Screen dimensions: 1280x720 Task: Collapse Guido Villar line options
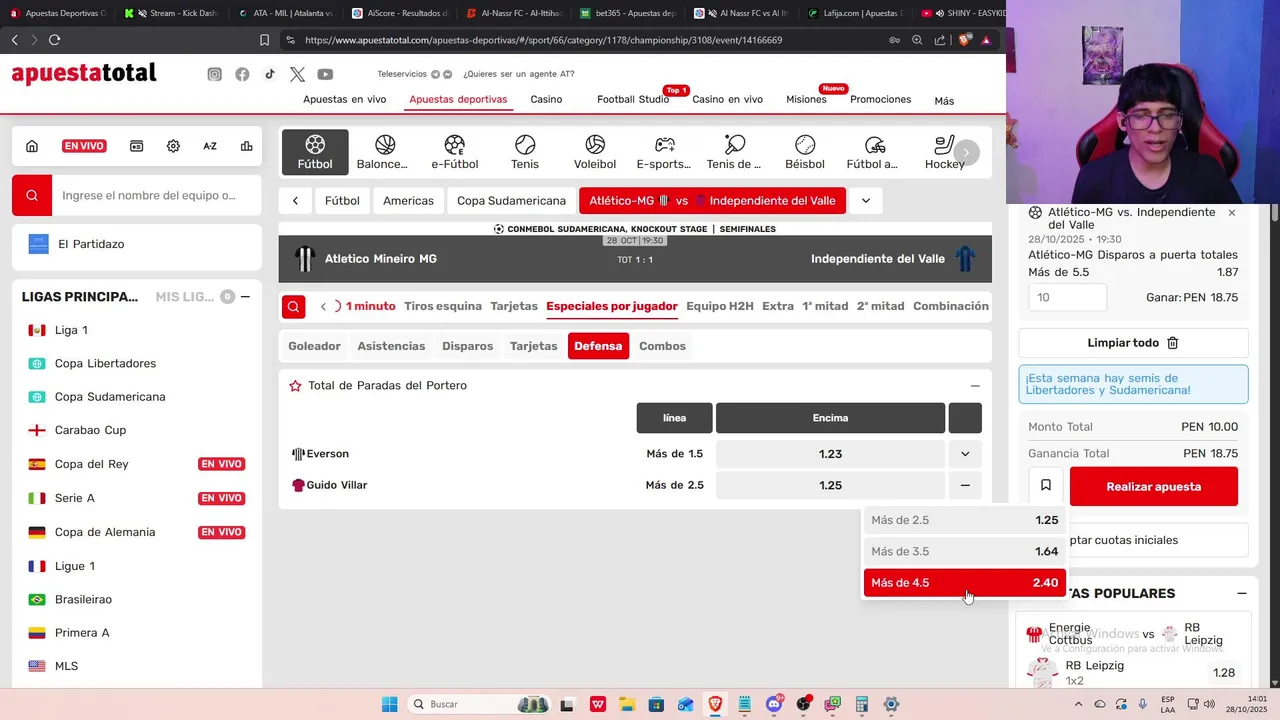click(x=965, y=485)
